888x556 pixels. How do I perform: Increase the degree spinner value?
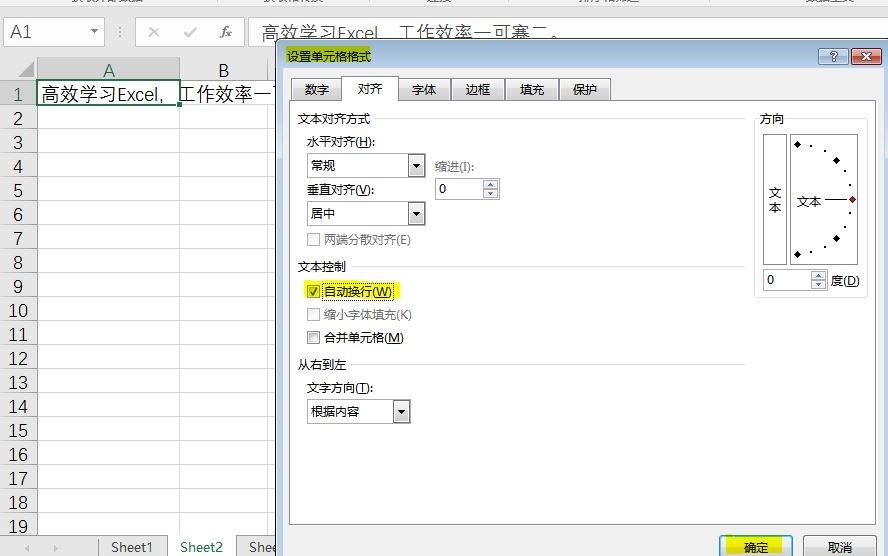tap(818, 276)
